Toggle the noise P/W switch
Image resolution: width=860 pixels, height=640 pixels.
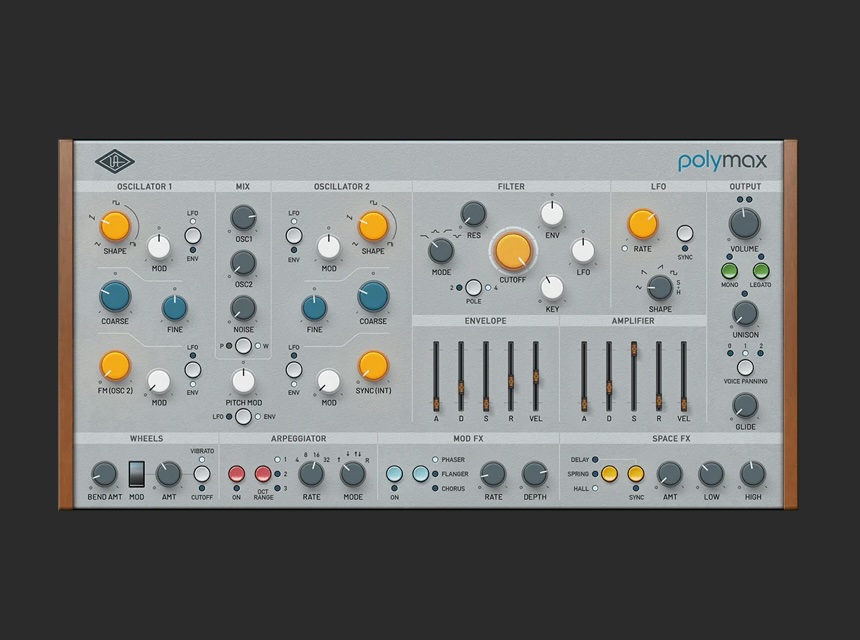point(243,346)
